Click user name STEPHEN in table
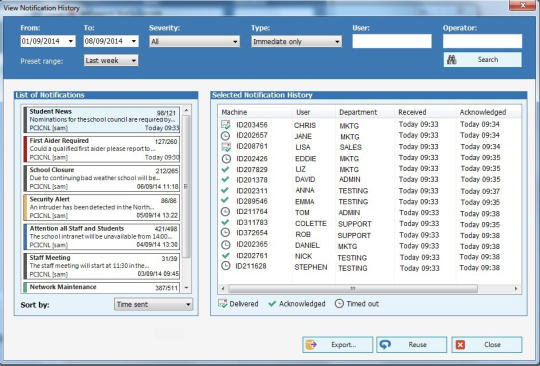Image resolution: width=540 pixels, height=366 pixels. (311, 267)
